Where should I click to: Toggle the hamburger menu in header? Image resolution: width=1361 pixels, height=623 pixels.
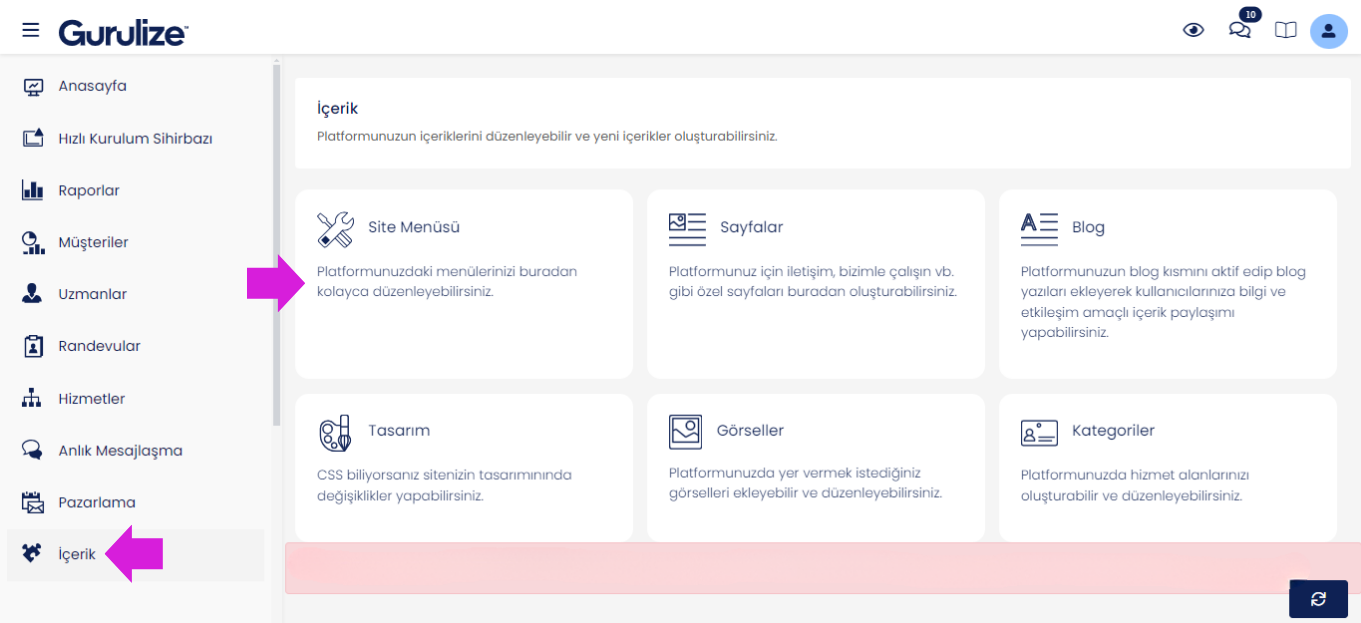tap(31, 30)
